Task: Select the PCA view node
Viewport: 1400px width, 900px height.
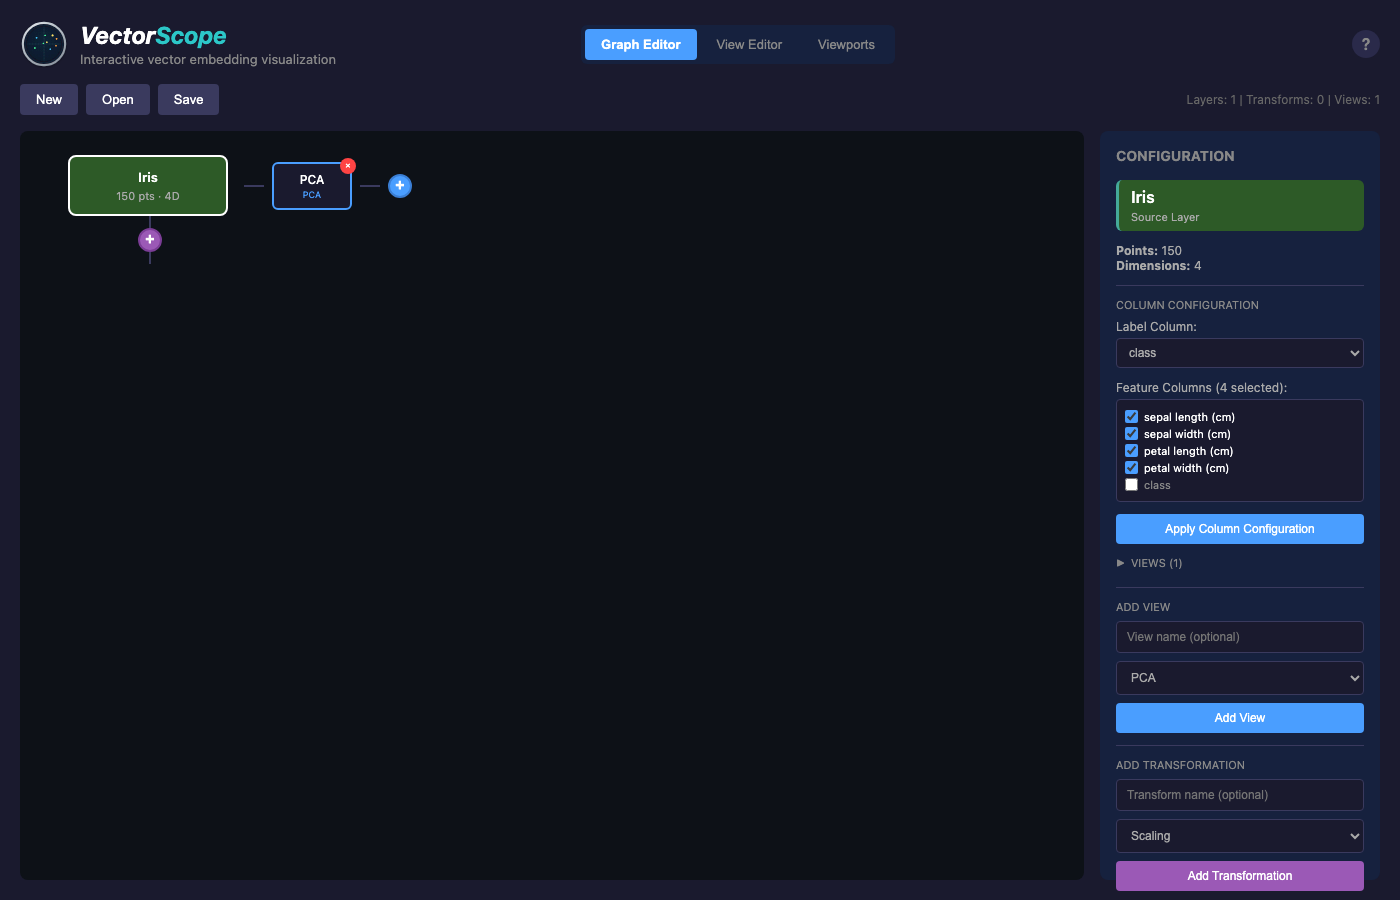Action: (x=311, y=187)
